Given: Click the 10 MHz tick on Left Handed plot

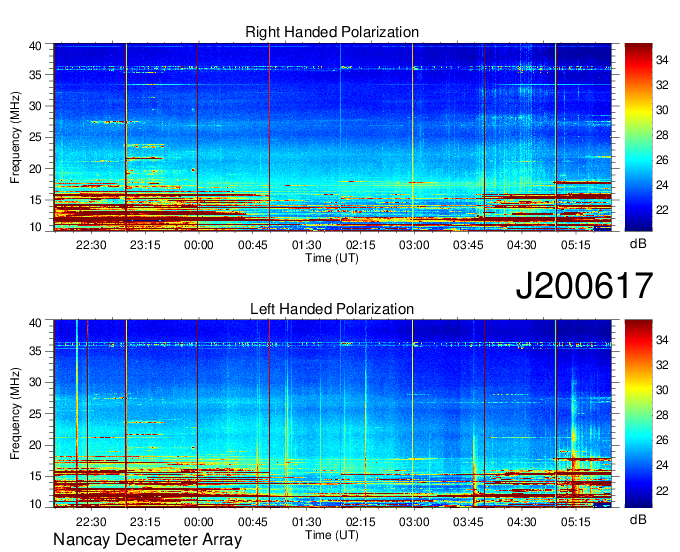Looking at the screenshot, I should pyautogui.click(x=36, y=504).
